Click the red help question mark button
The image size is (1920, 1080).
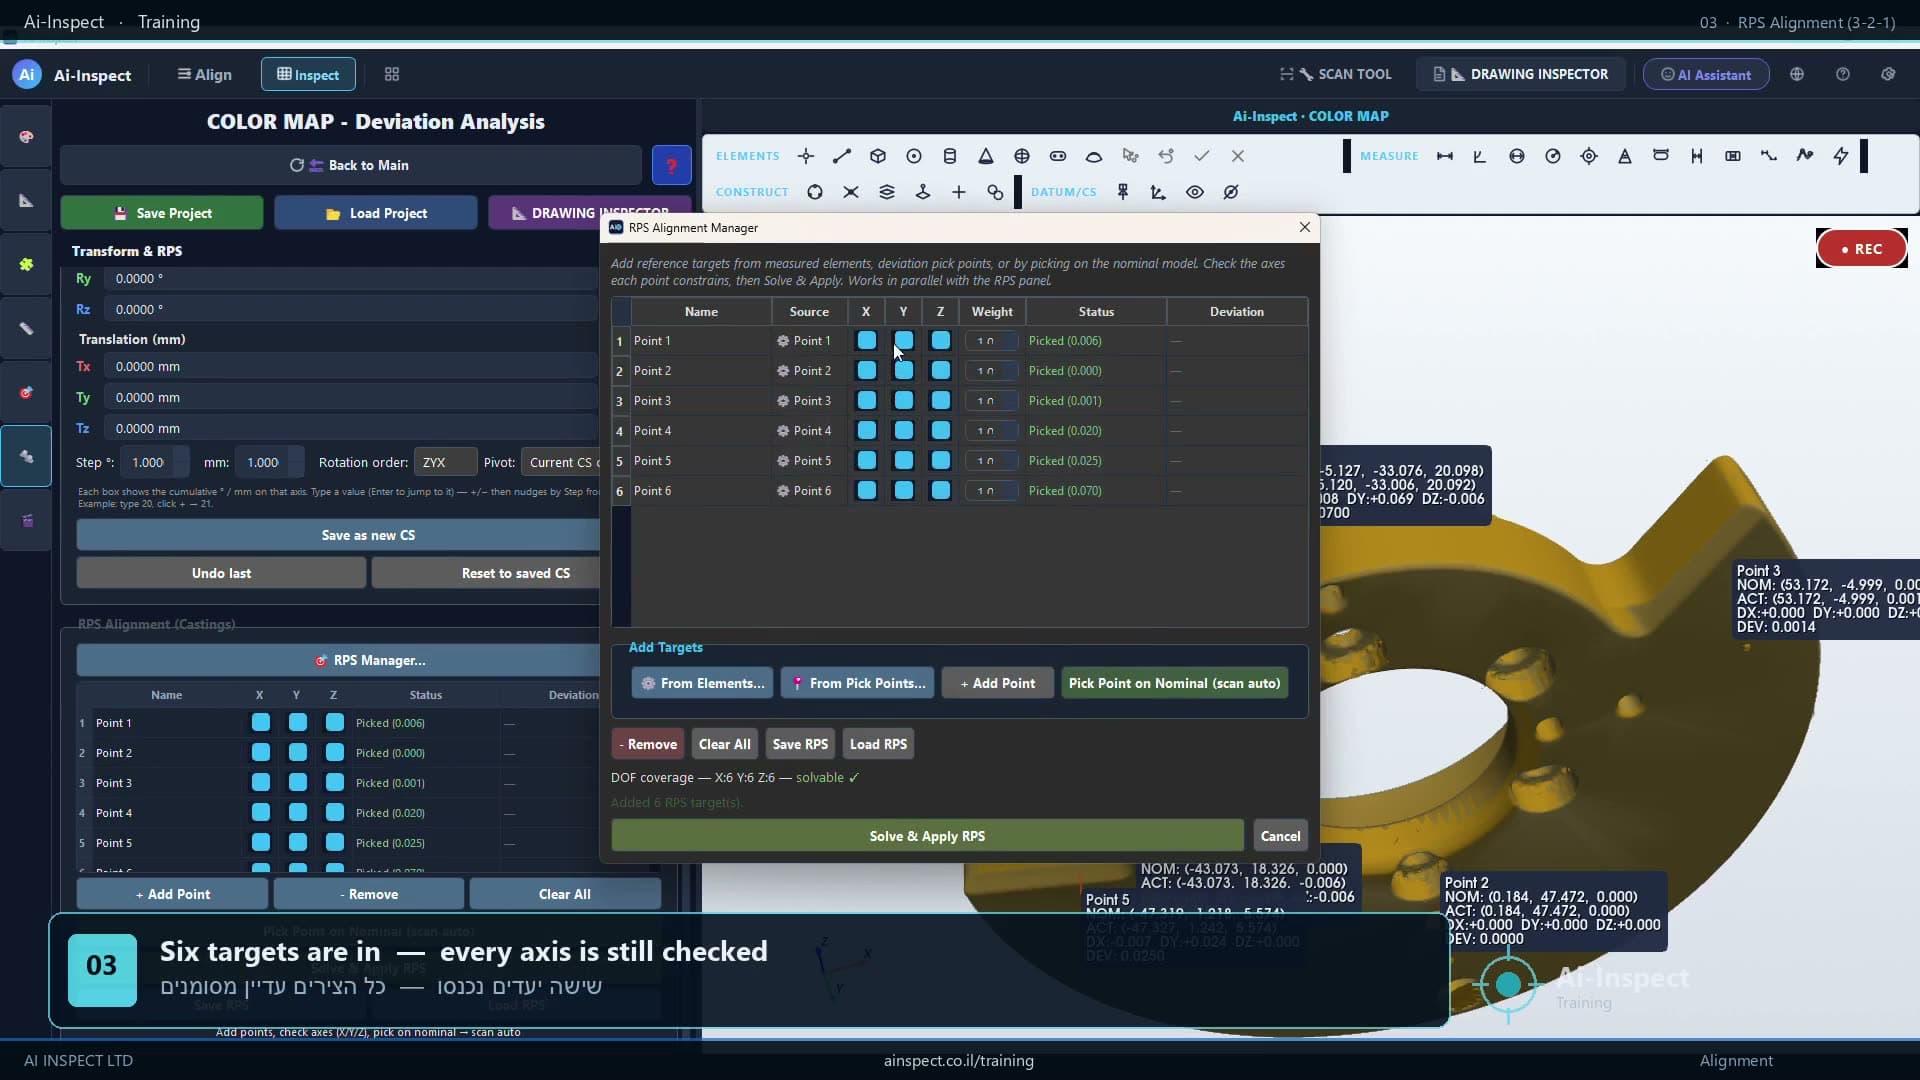coord(671,165)
